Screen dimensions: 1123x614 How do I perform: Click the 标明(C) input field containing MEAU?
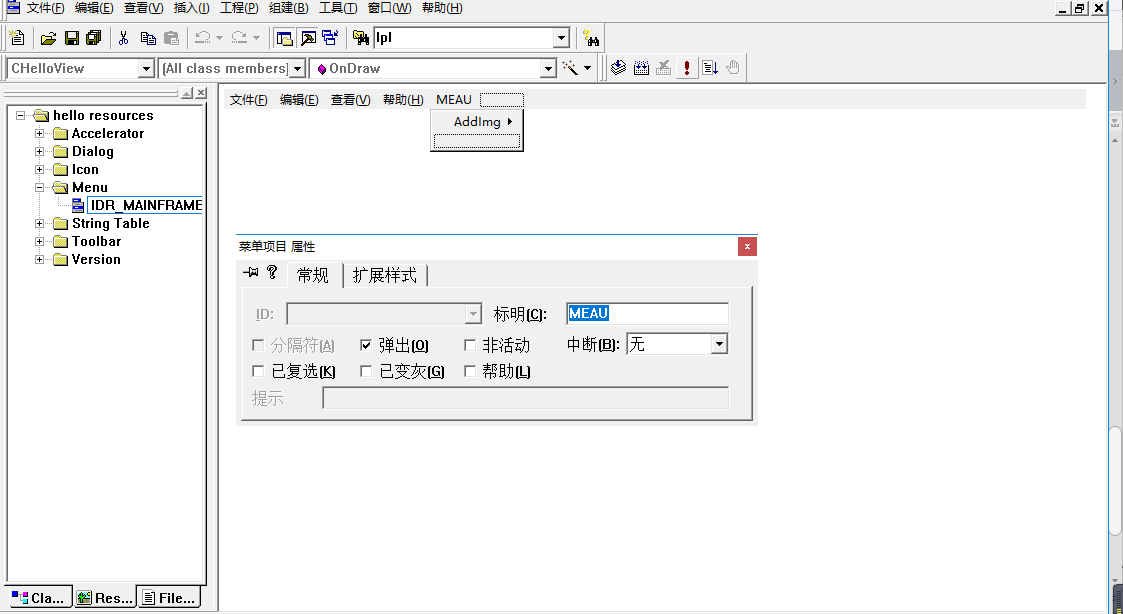coord(646,313)
